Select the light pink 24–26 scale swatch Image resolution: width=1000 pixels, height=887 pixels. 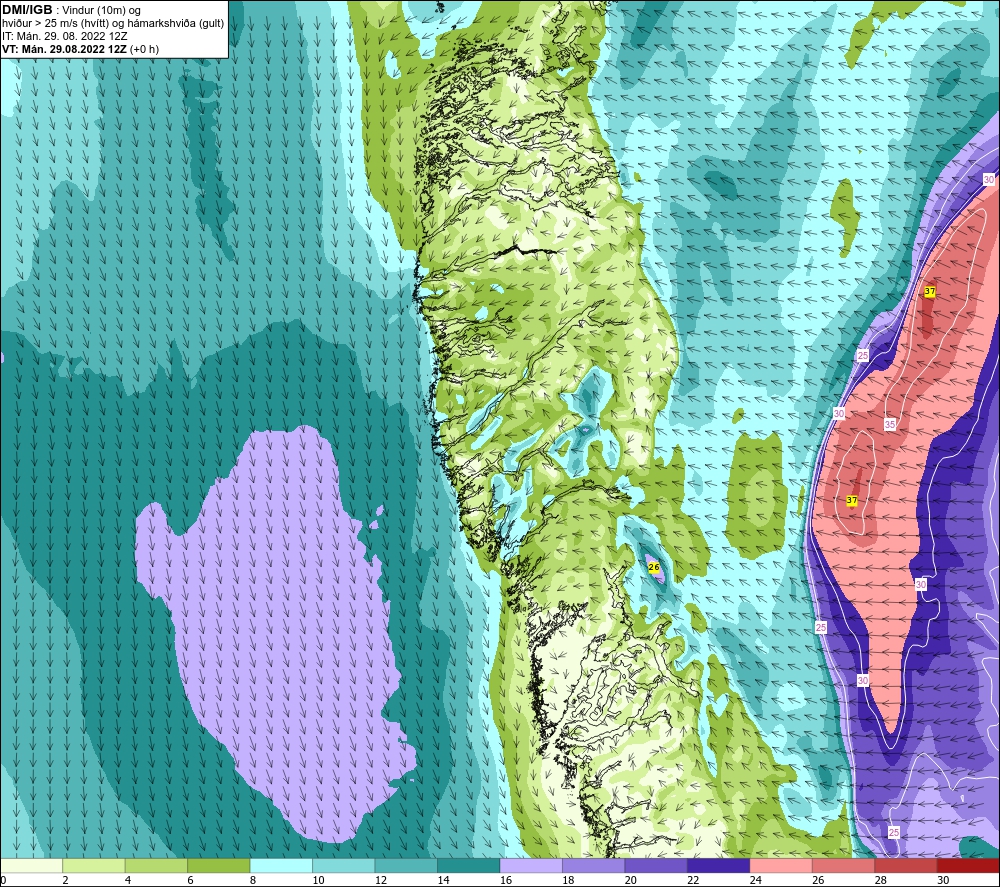(x=781, y=865)
